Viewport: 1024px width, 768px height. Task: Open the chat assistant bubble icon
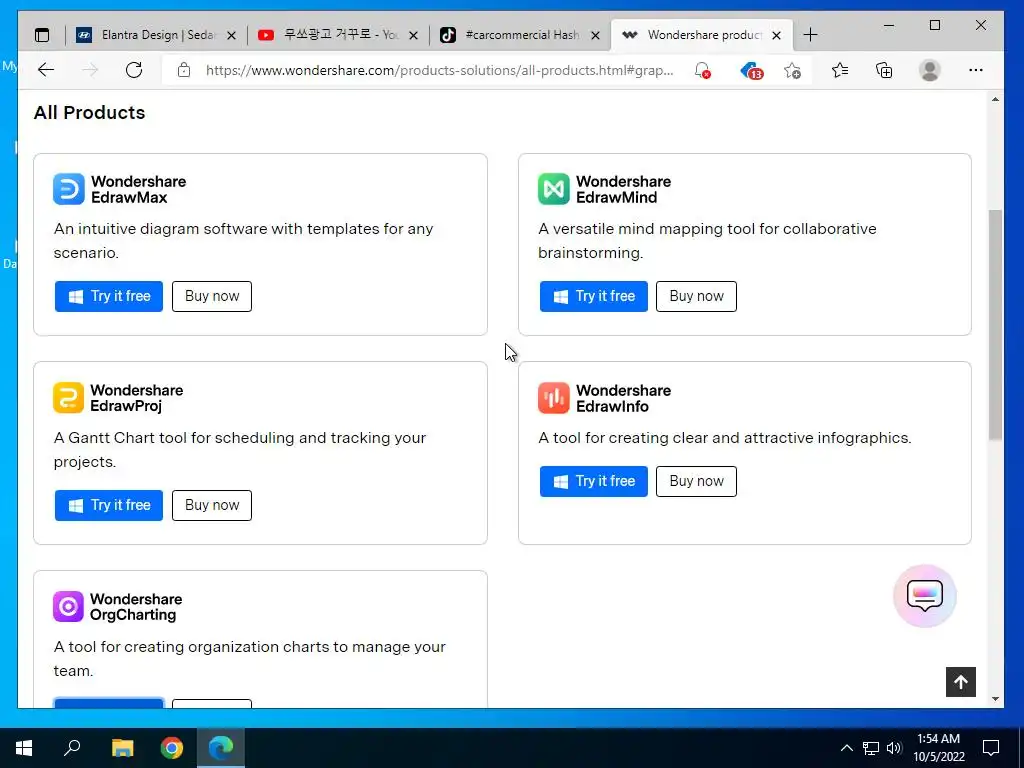925,596
